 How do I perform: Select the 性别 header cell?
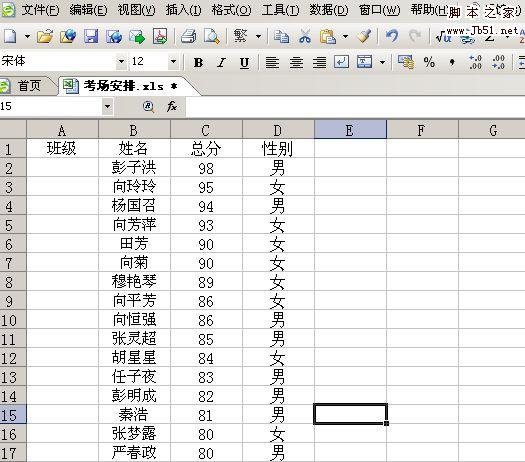click(278, 148)
